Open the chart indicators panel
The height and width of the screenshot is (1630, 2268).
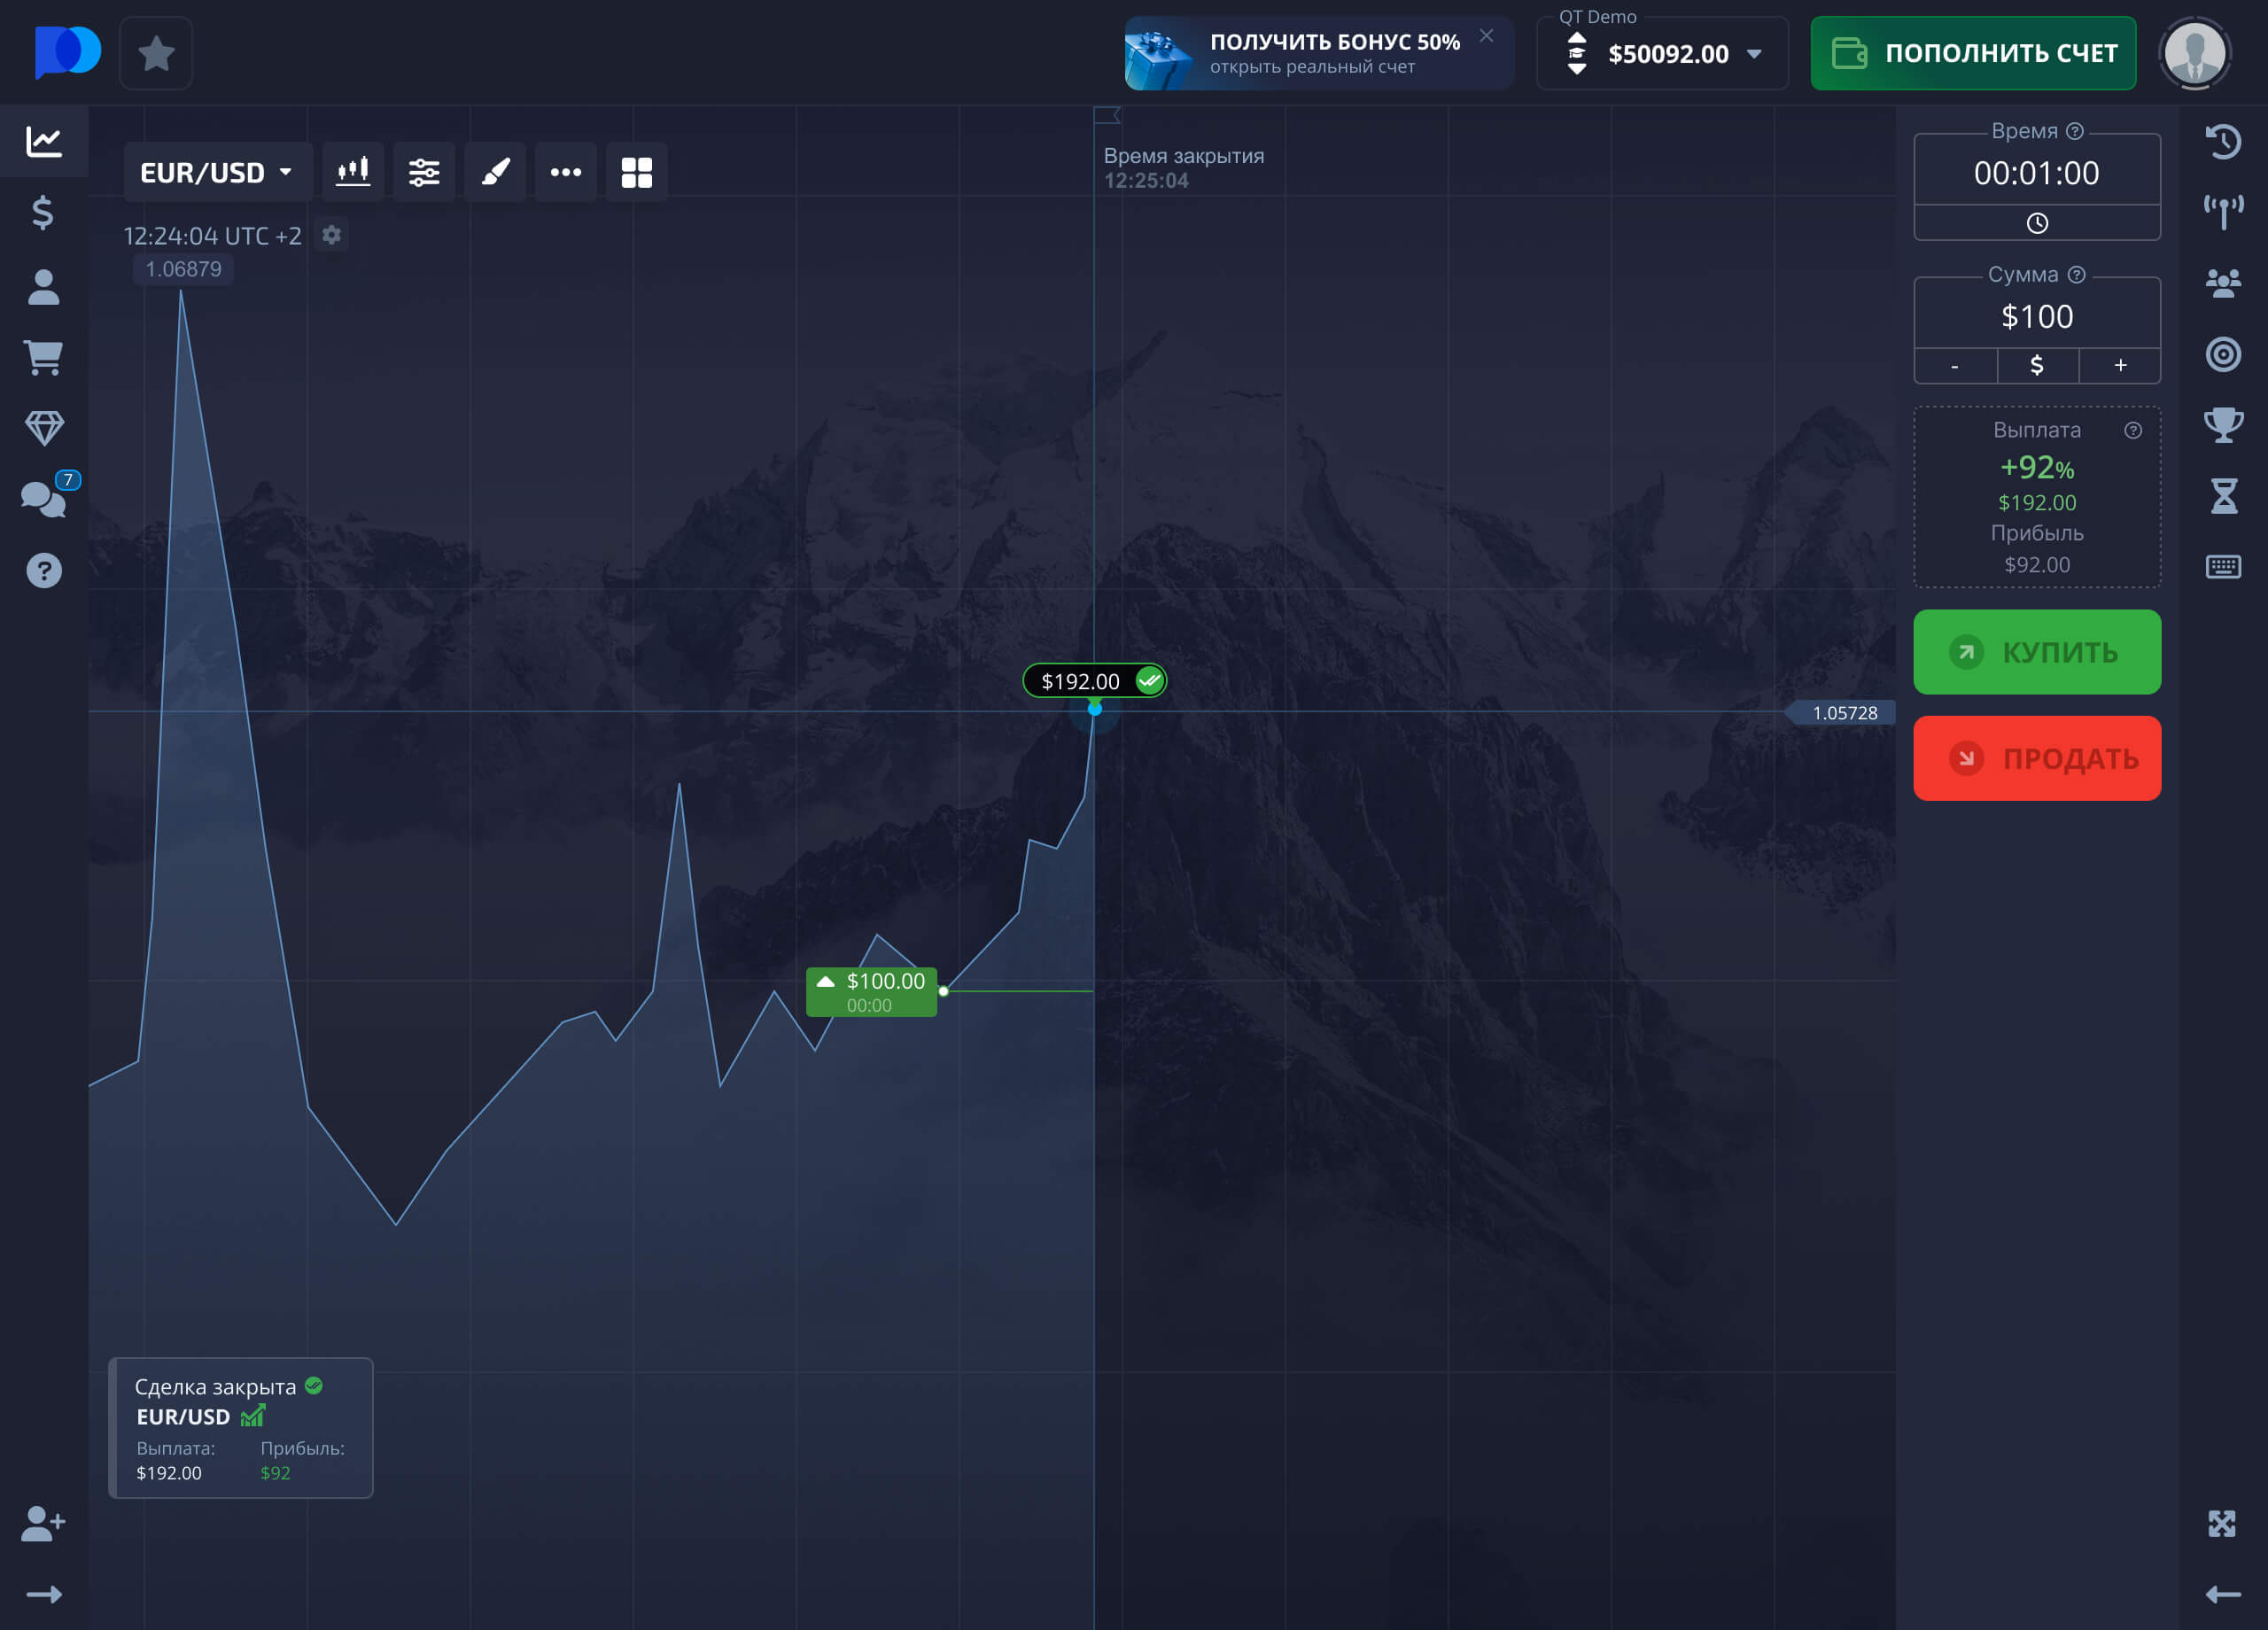(424, 171)
